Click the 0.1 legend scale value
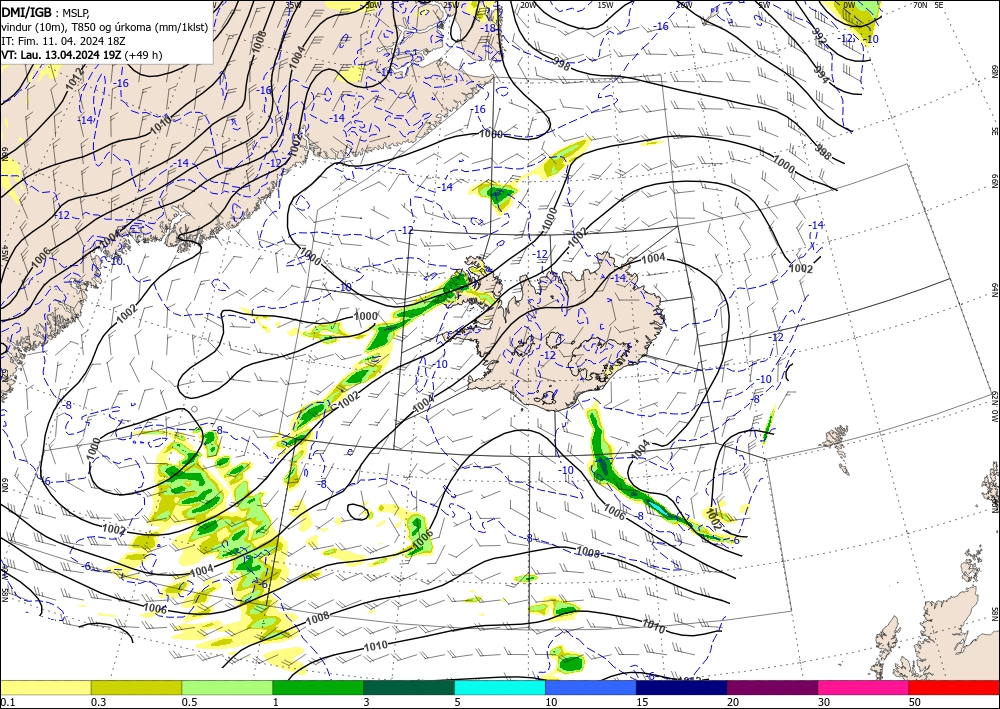Image resolution: width=1000 pixels, height=709 pixels. 6,702
